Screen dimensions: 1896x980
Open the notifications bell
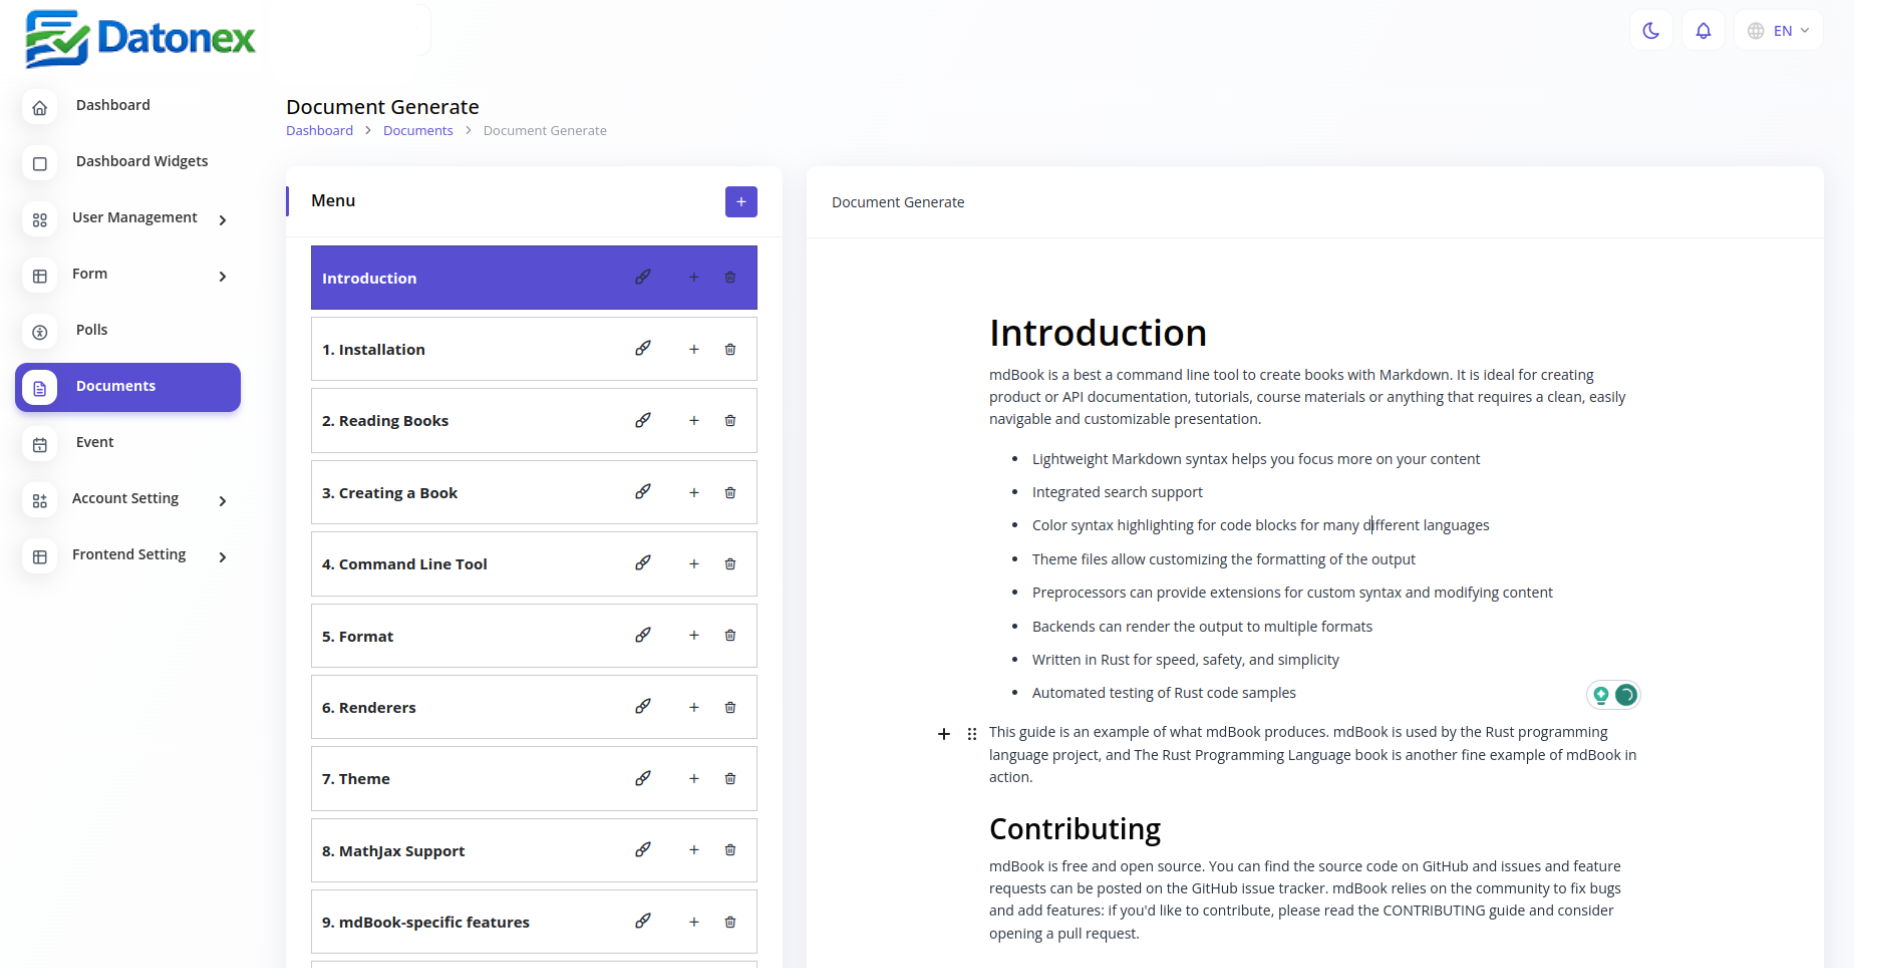tap(1702, 31)
